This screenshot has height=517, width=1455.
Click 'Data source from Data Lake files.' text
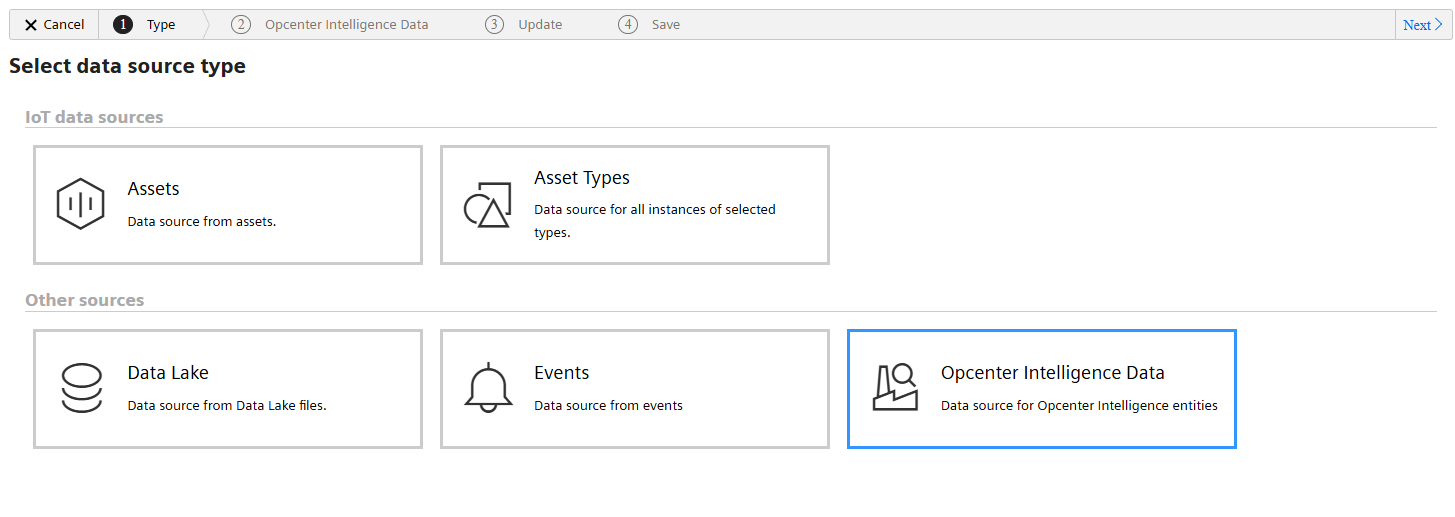click(x=228, y=406)
